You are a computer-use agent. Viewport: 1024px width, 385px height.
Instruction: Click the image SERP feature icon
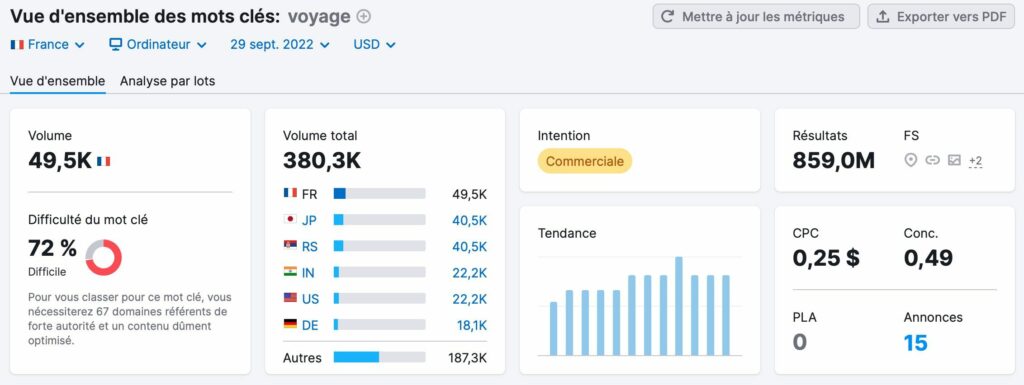click(x=954, y=160)
